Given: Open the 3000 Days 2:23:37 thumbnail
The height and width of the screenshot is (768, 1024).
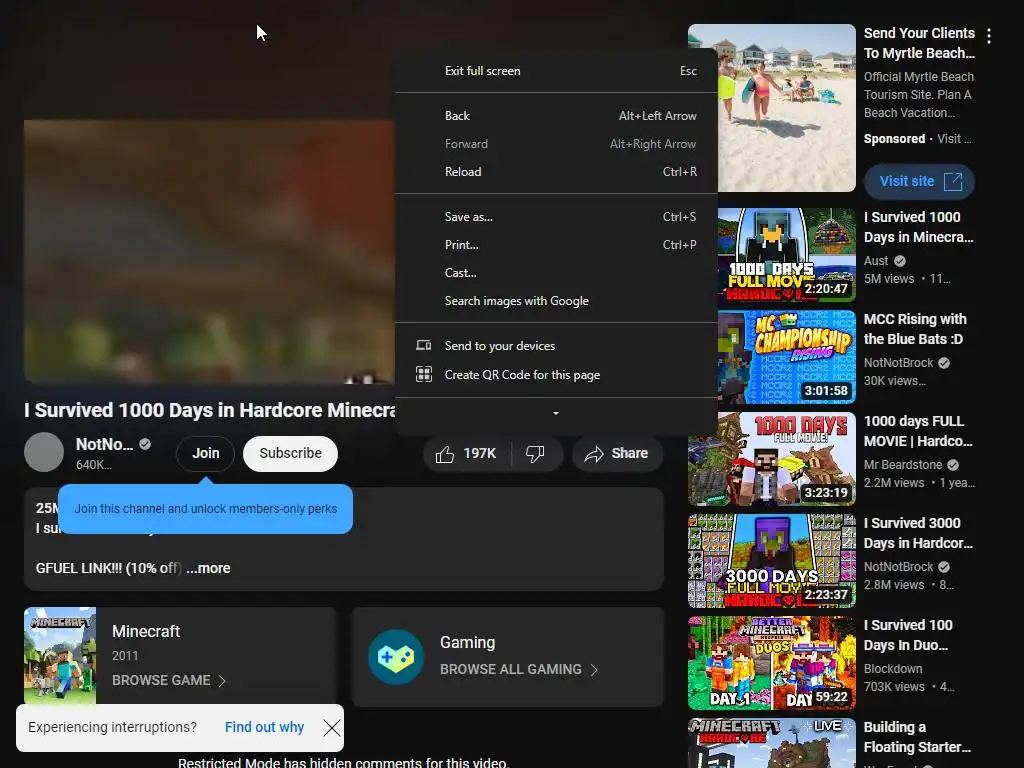Looking at the screenshot, I should [x=772, y=561].
